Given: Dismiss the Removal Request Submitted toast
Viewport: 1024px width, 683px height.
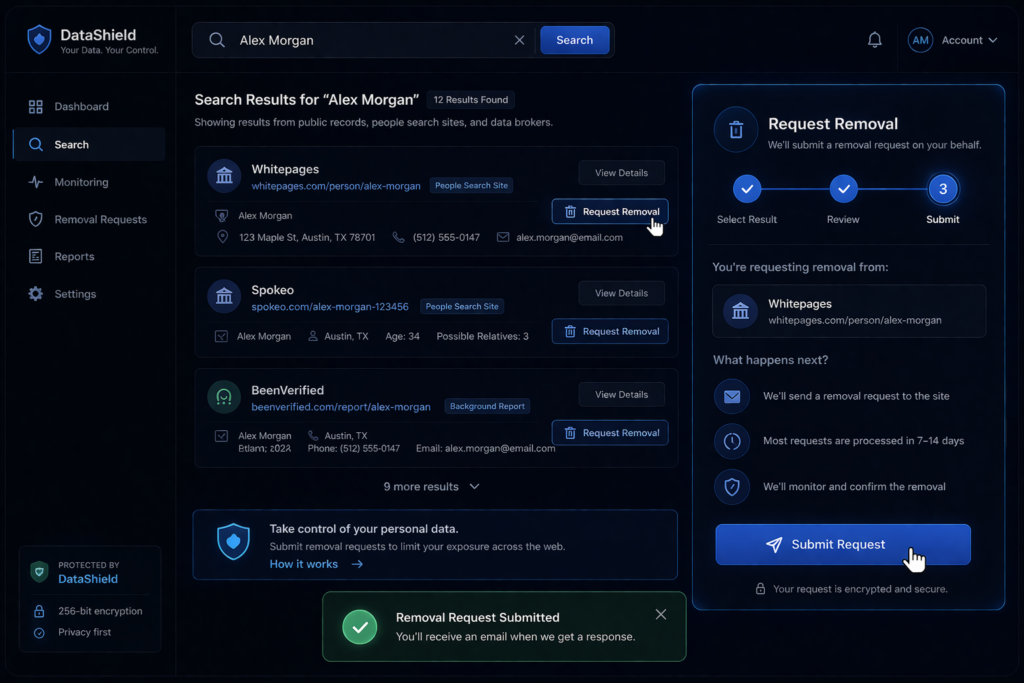Looking at the screenshot, I should pyautogui.click(x=660, y=614).
